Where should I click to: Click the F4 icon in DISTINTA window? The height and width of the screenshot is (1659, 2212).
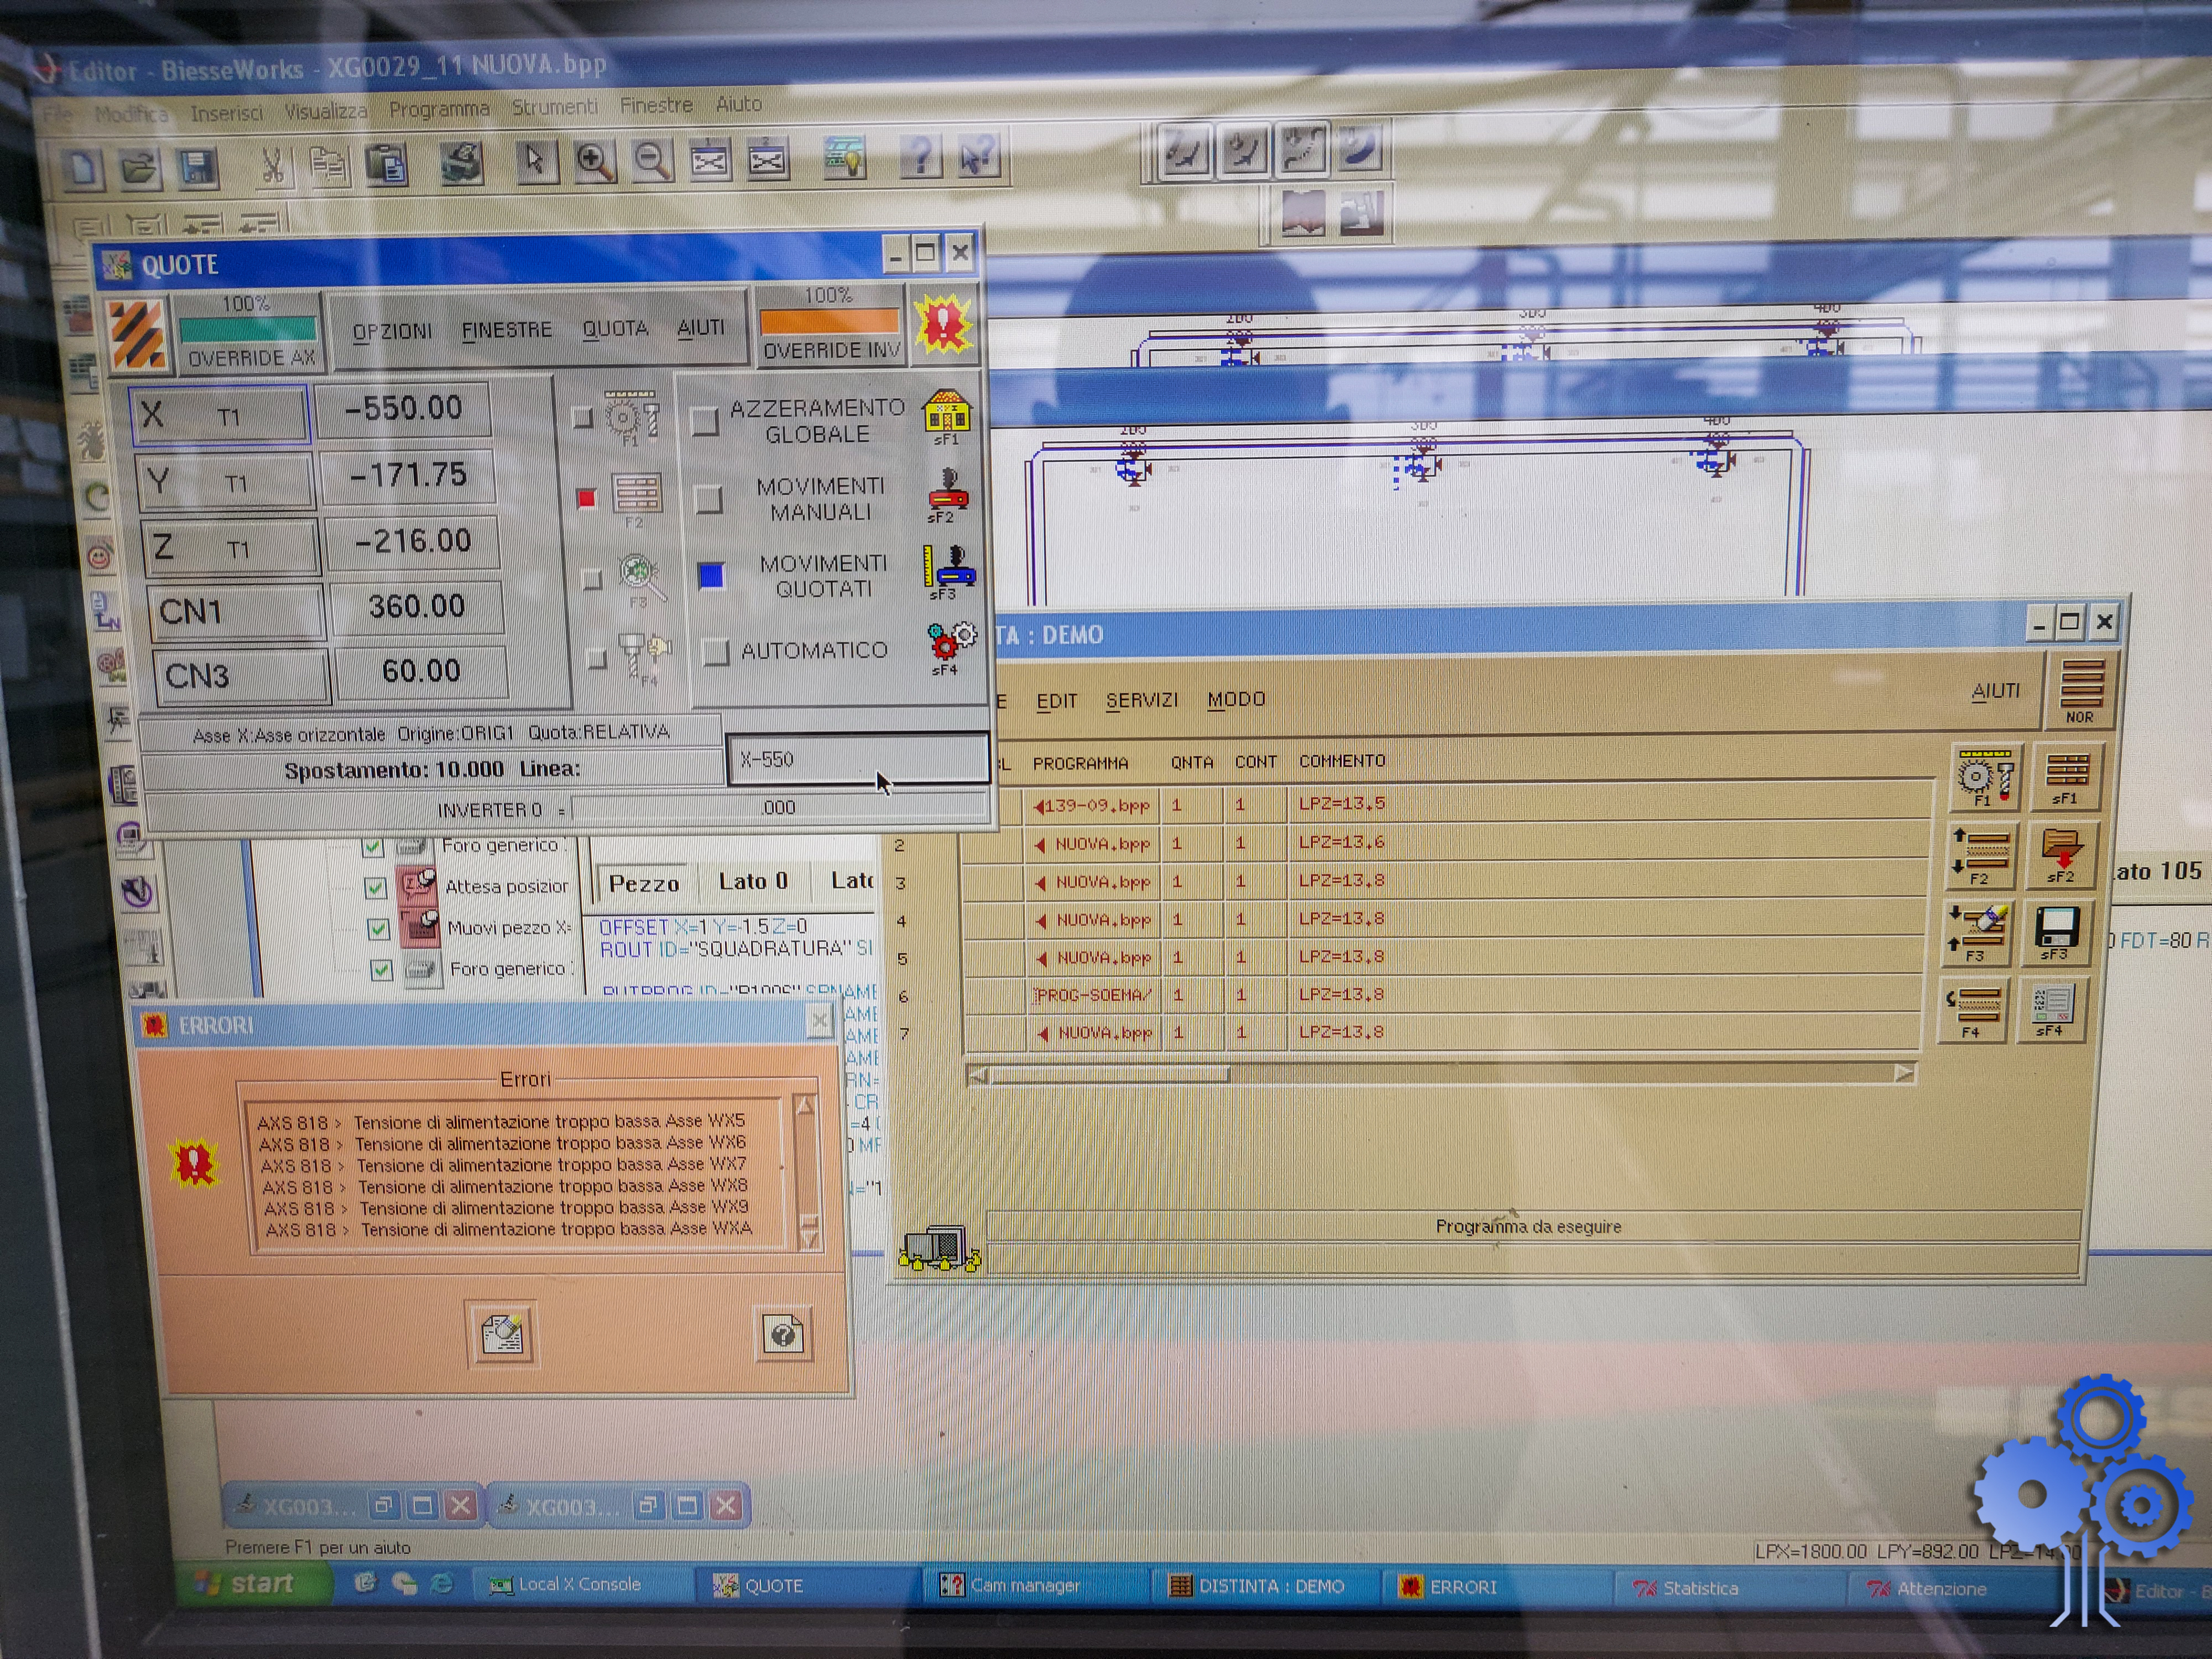click(x=1974, y=1010)
